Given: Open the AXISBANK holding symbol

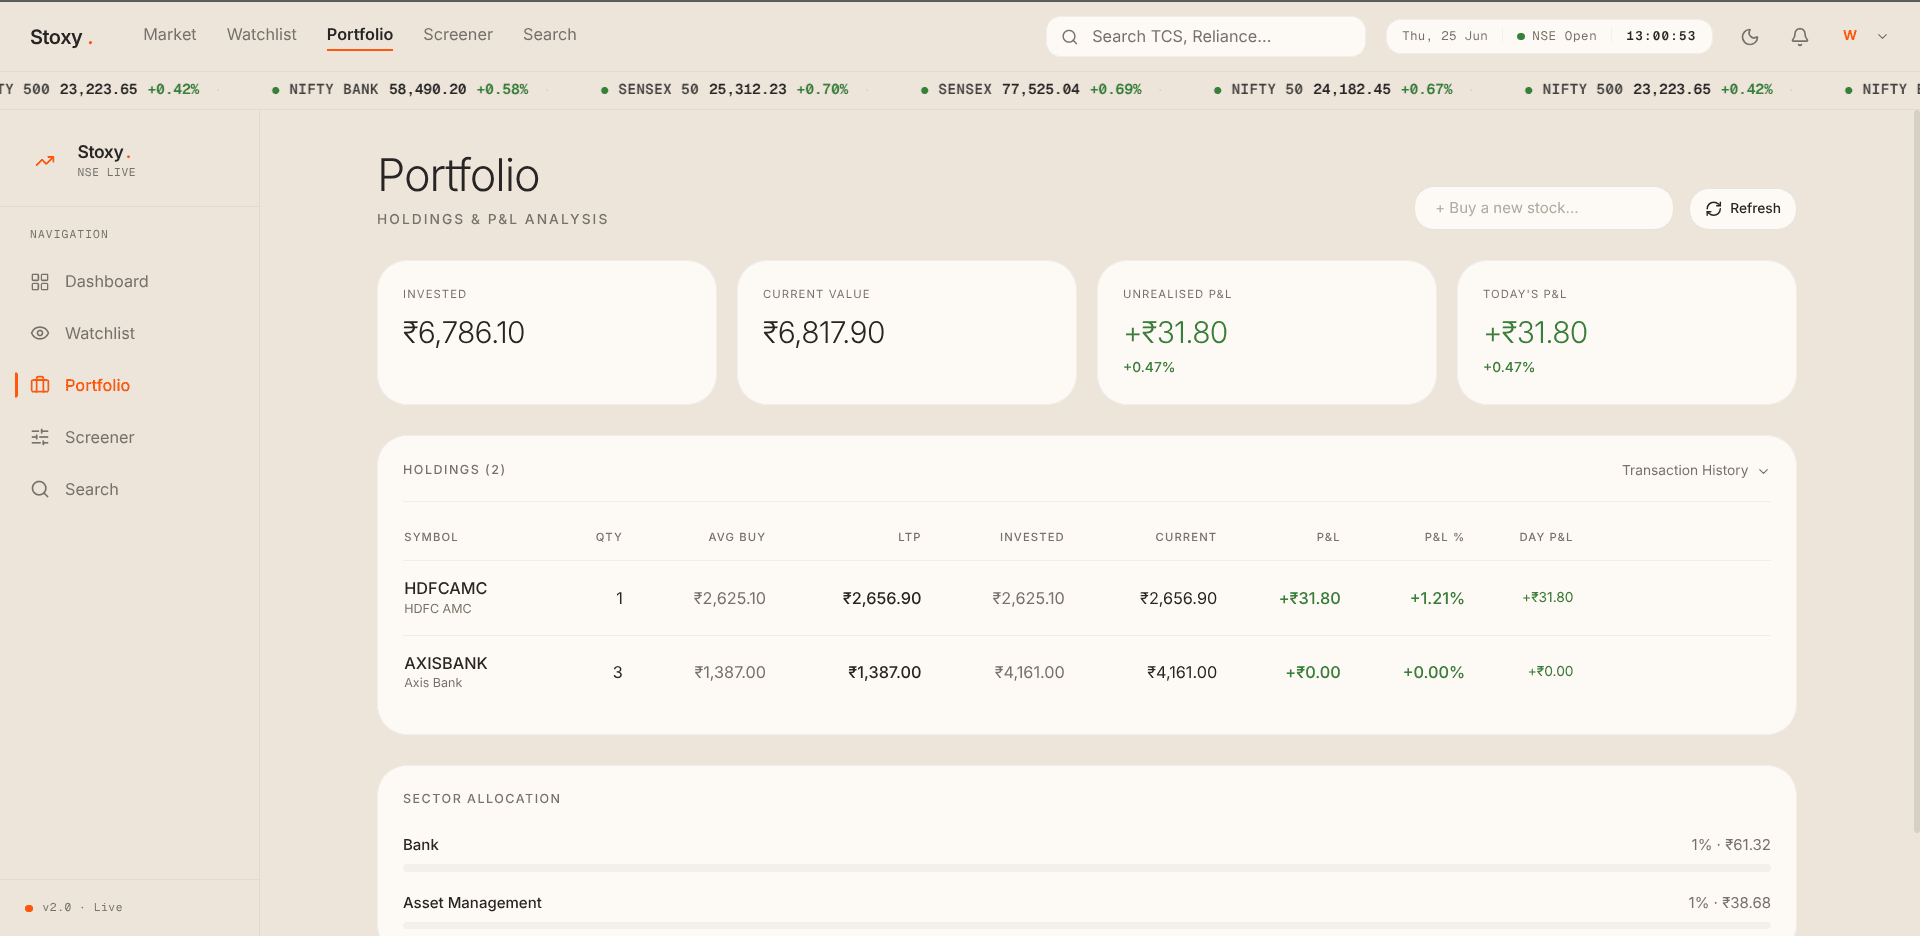Looking at the screenshot, I should pos(446,664).
